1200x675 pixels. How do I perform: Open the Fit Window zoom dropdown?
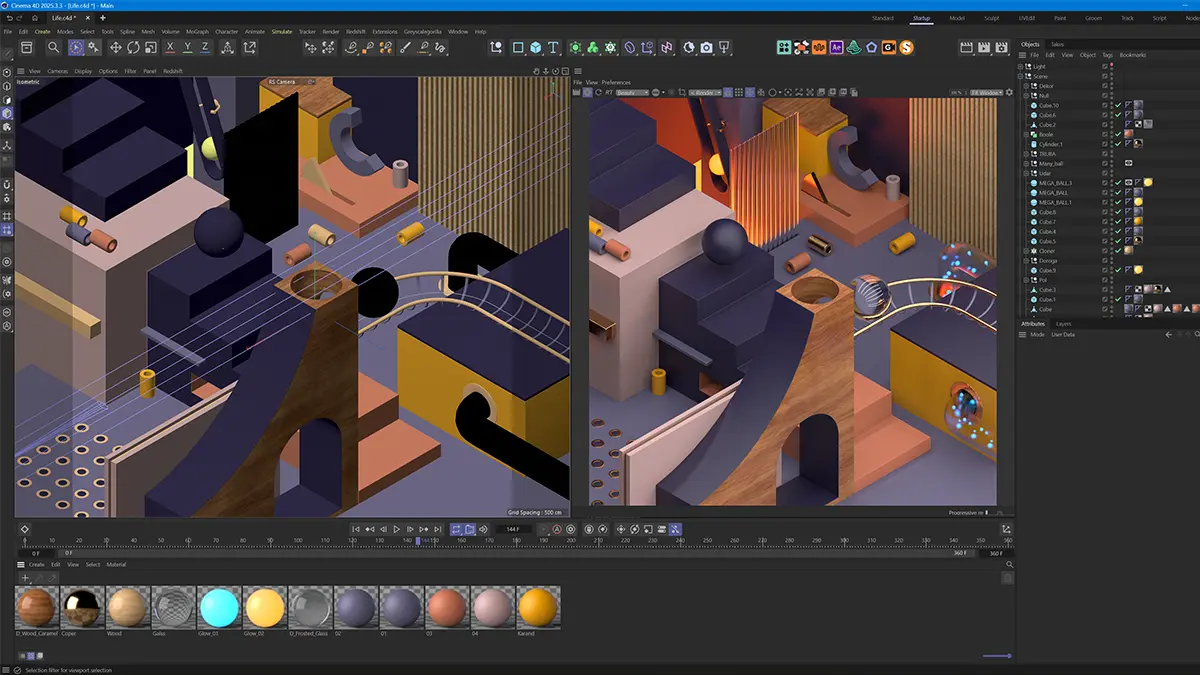point(987,92)
